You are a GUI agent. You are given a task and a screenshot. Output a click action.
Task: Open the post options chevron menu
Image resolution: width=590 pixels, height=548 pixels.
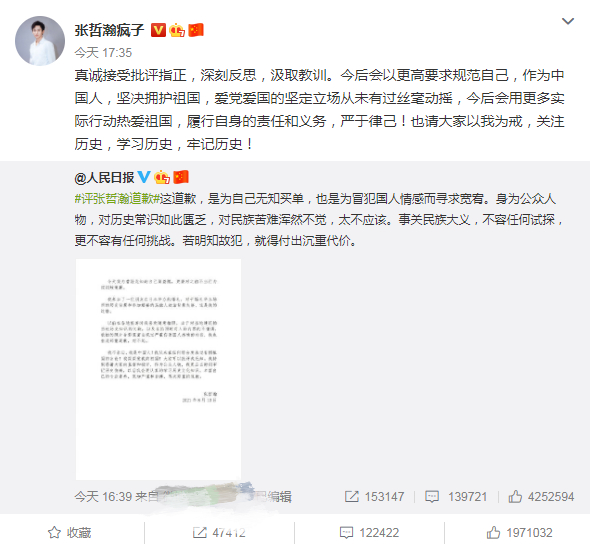click(567, 21)
